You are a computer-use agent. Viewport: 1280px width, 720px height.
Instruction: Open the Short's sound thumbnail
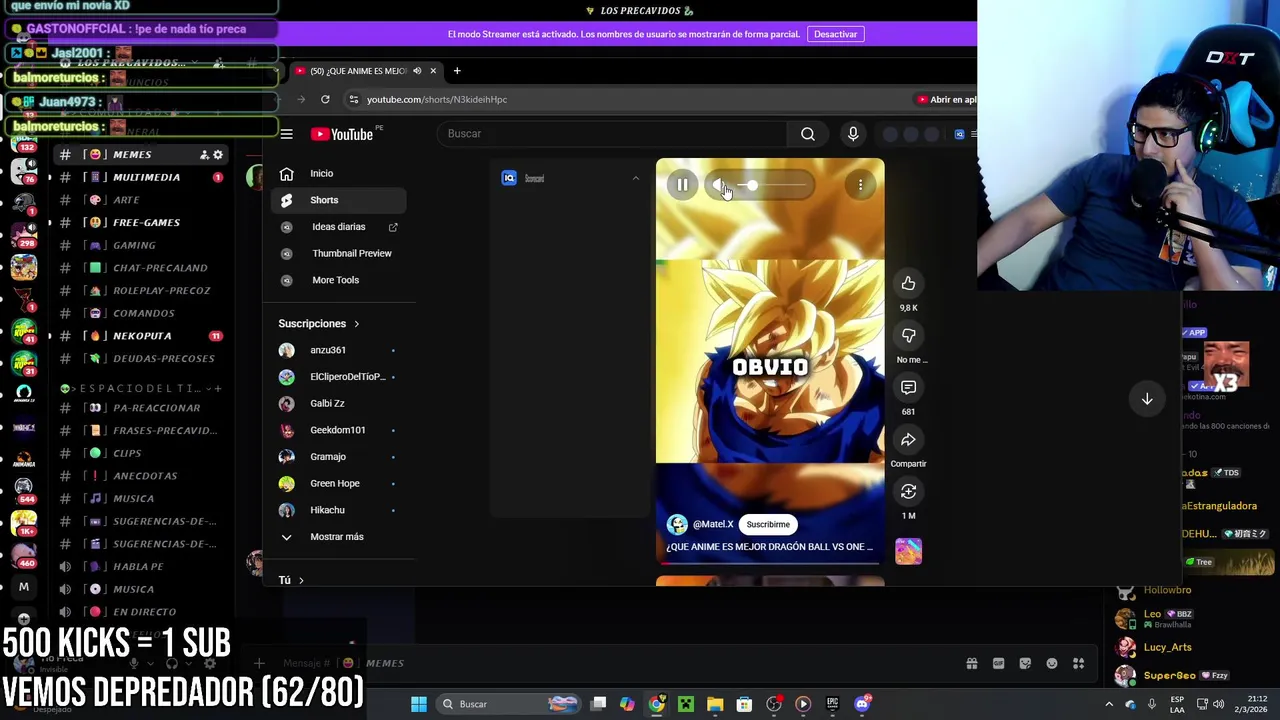[908, 551]
